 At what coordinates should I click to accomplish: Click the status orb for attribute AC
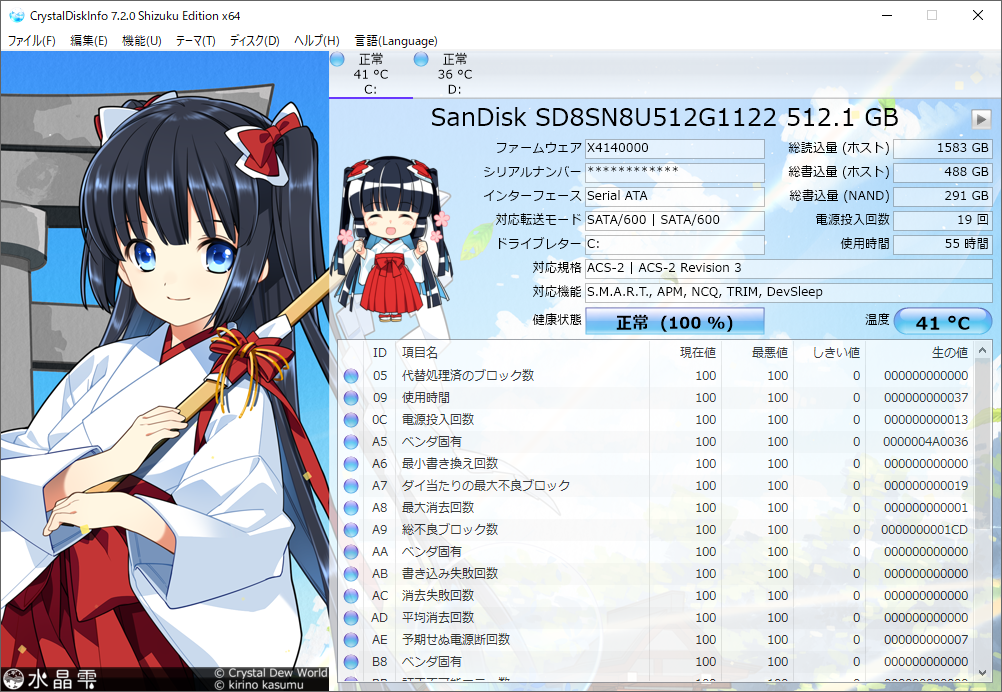(351, 596)
